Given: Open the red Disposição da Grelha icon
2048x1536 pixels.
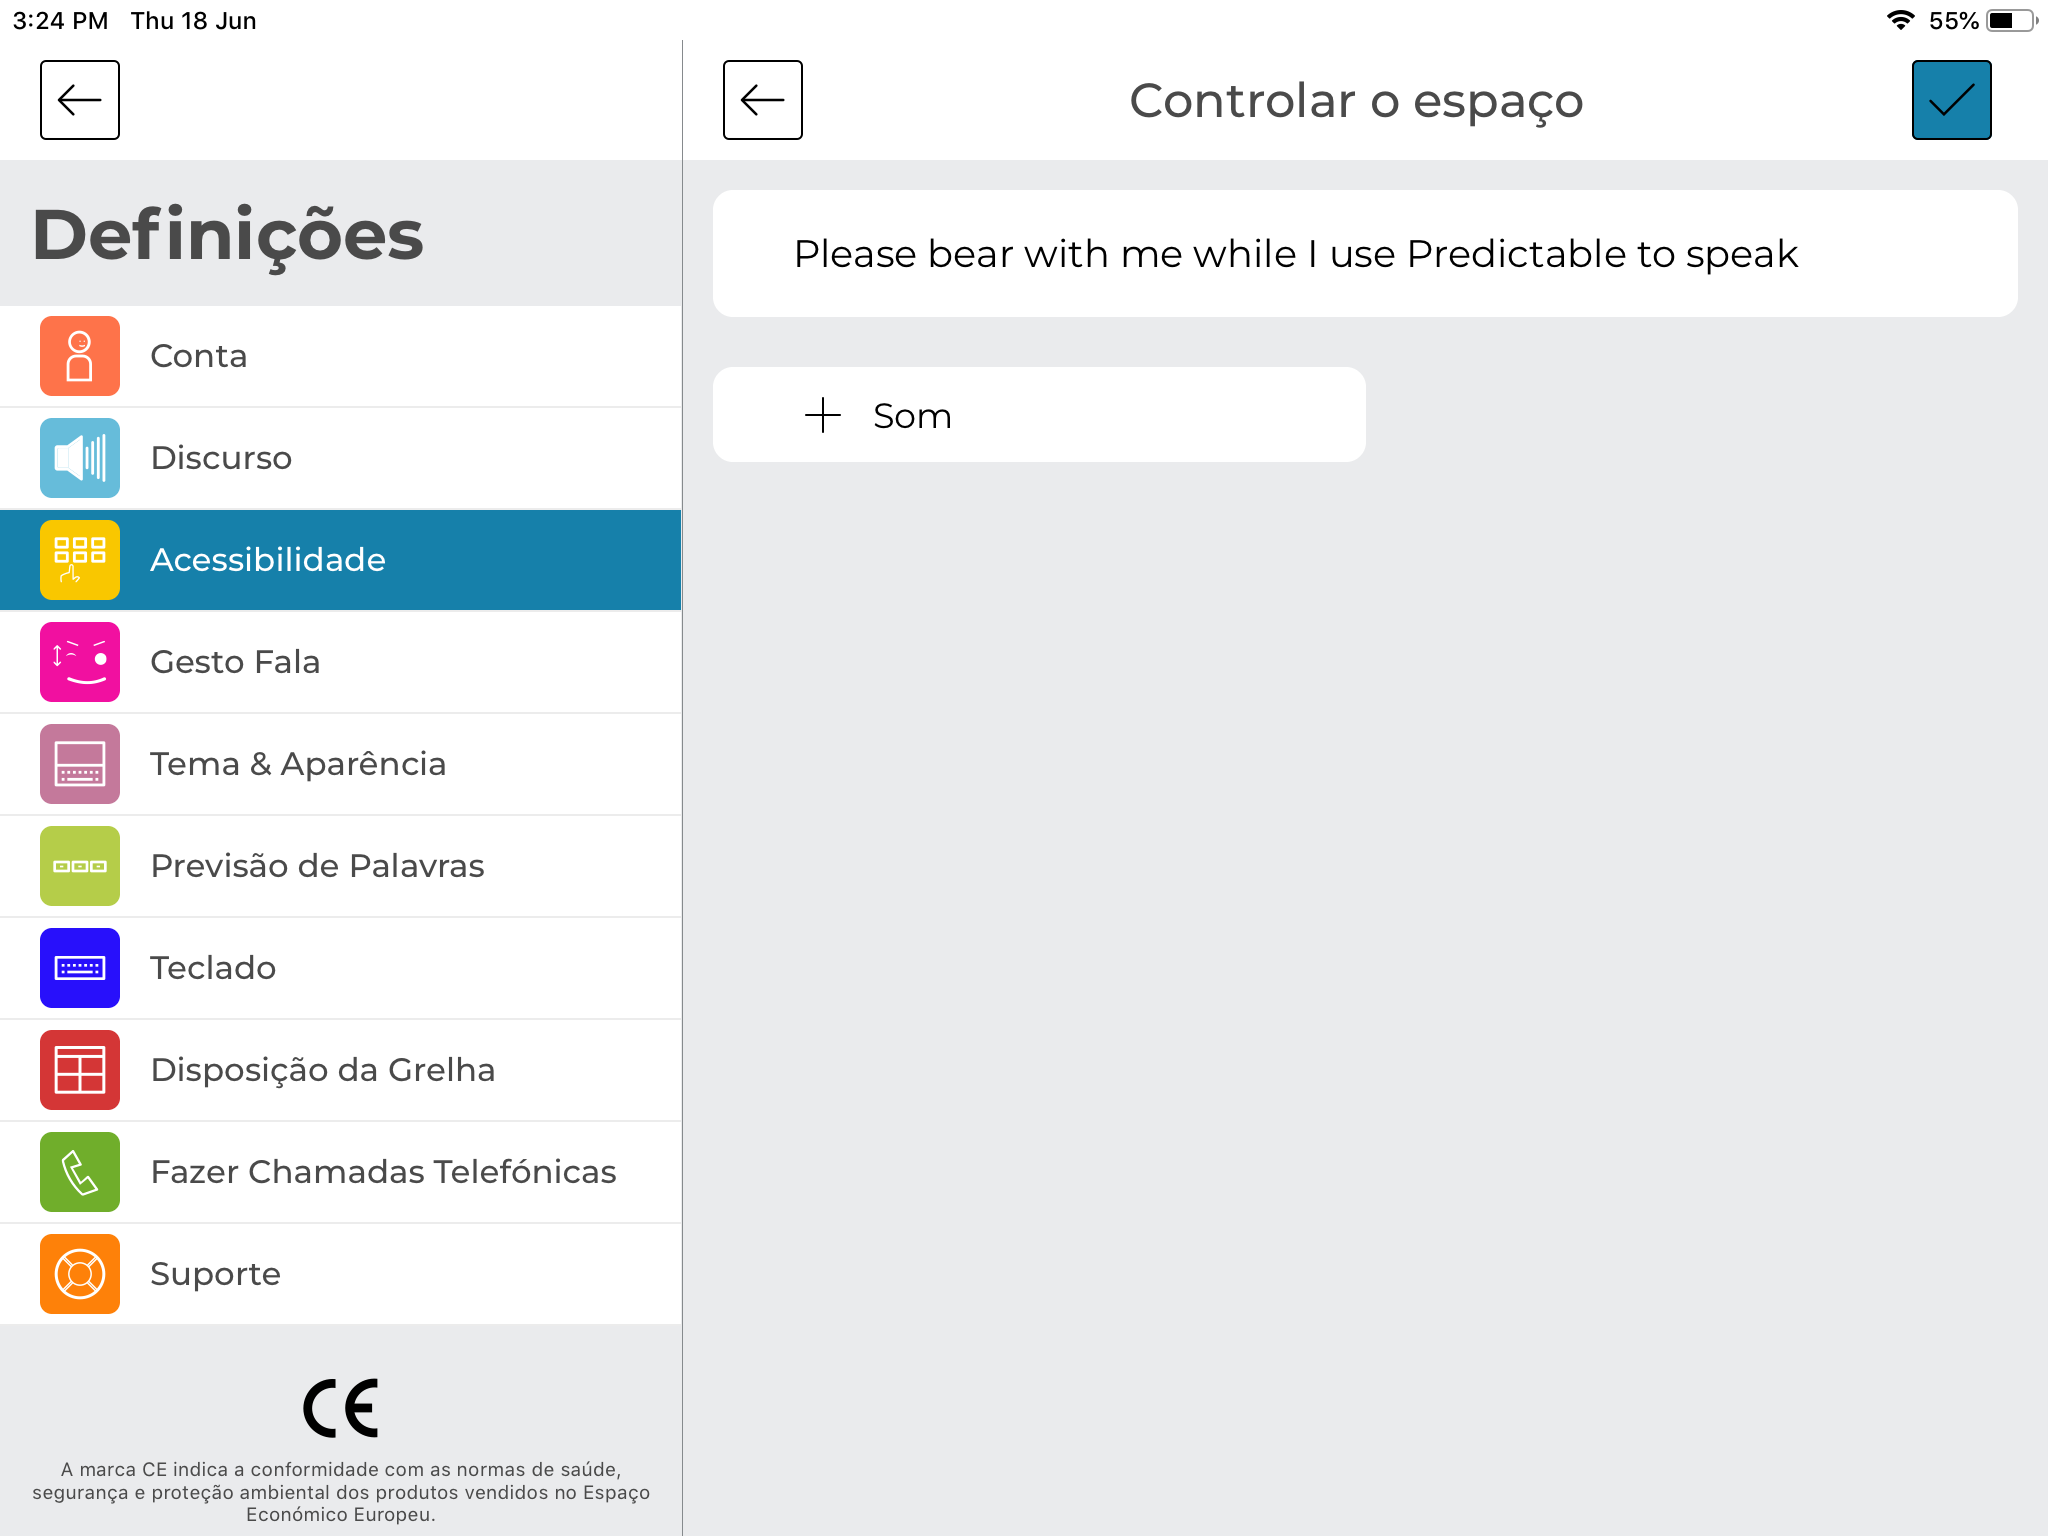Looking at the screenshot, I should click(x=80, y=1070).
